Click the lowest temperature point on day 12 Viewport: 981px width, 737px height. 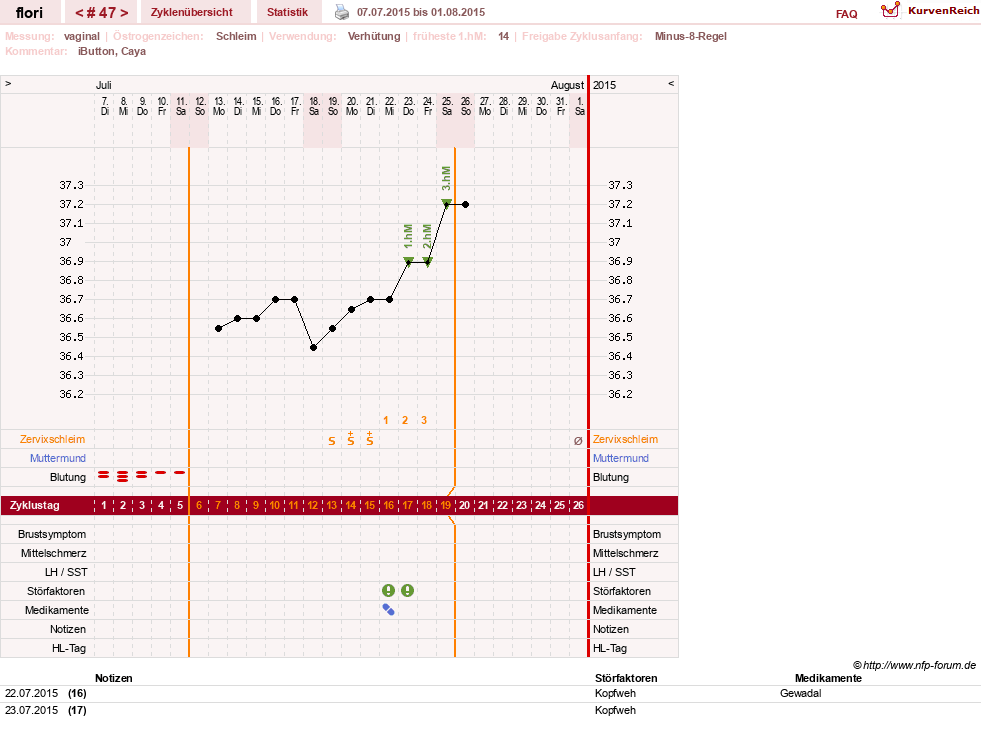coord(313,347)
